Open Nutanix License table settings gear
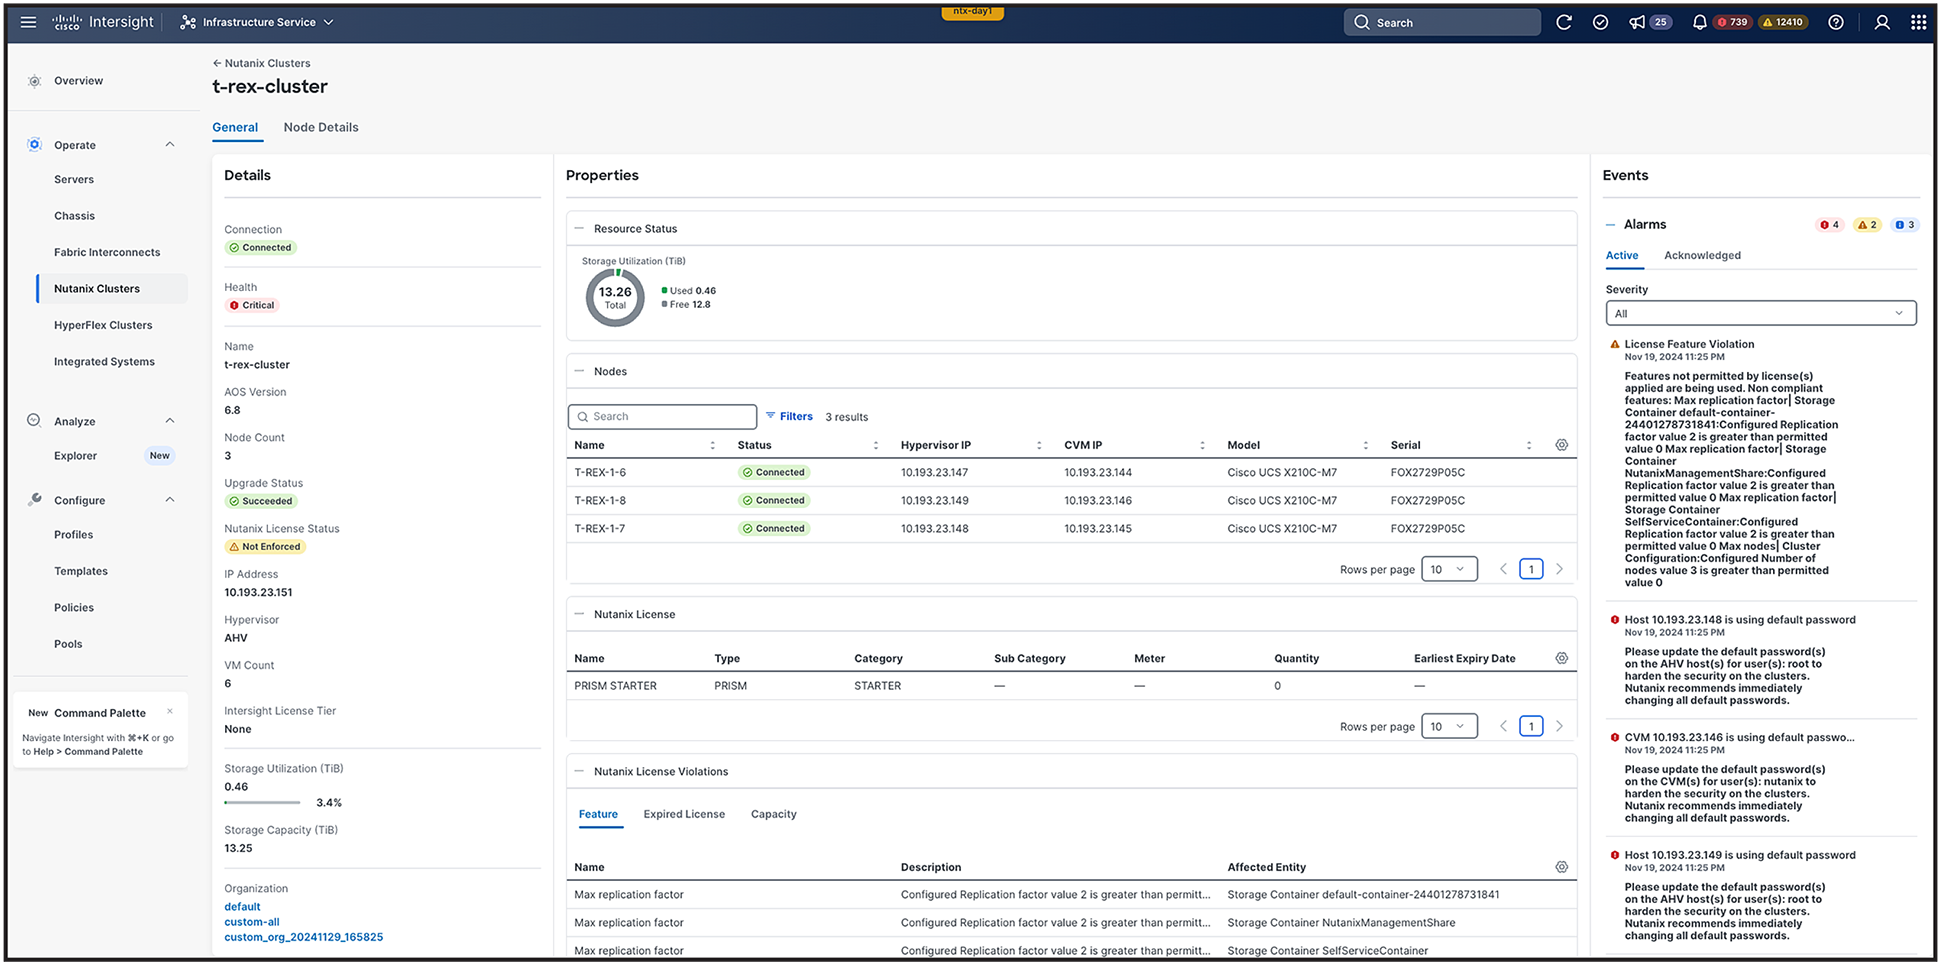Screen dimensions: 1941x965 point(1561,658)
